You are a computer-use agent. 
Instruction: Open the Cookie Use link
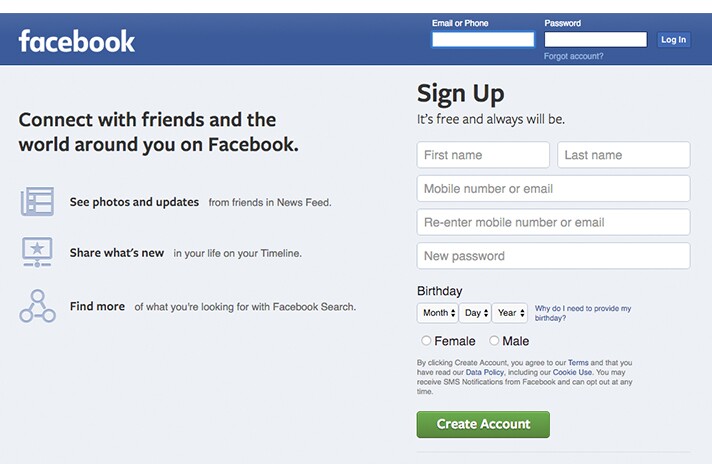(572, 372)
